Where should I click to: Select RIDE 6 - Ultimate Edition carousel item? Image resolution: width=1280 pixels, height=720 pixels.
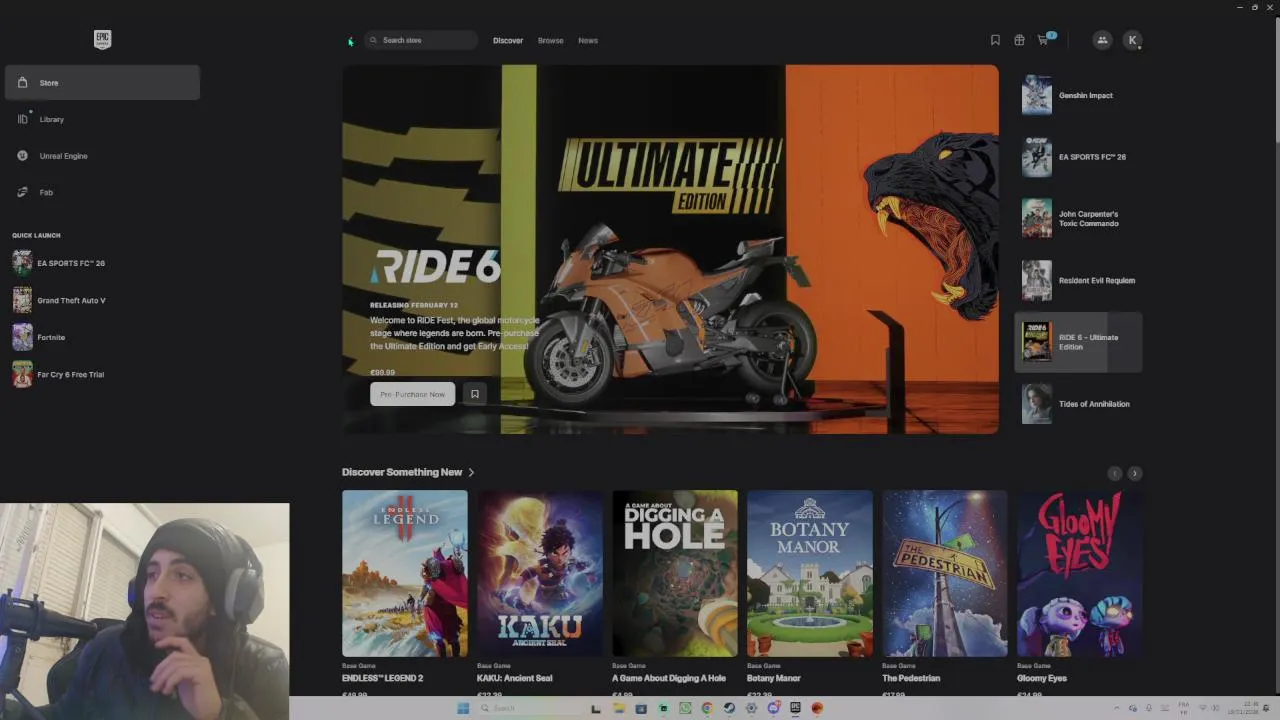(x=1078, y=342)
